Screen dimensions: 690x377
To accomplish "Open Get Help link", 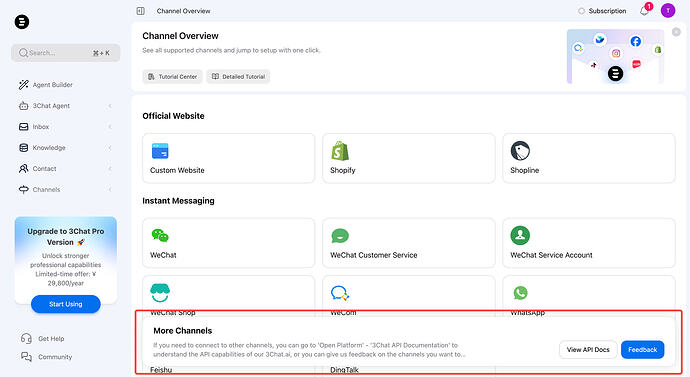I will click(43, 338).
